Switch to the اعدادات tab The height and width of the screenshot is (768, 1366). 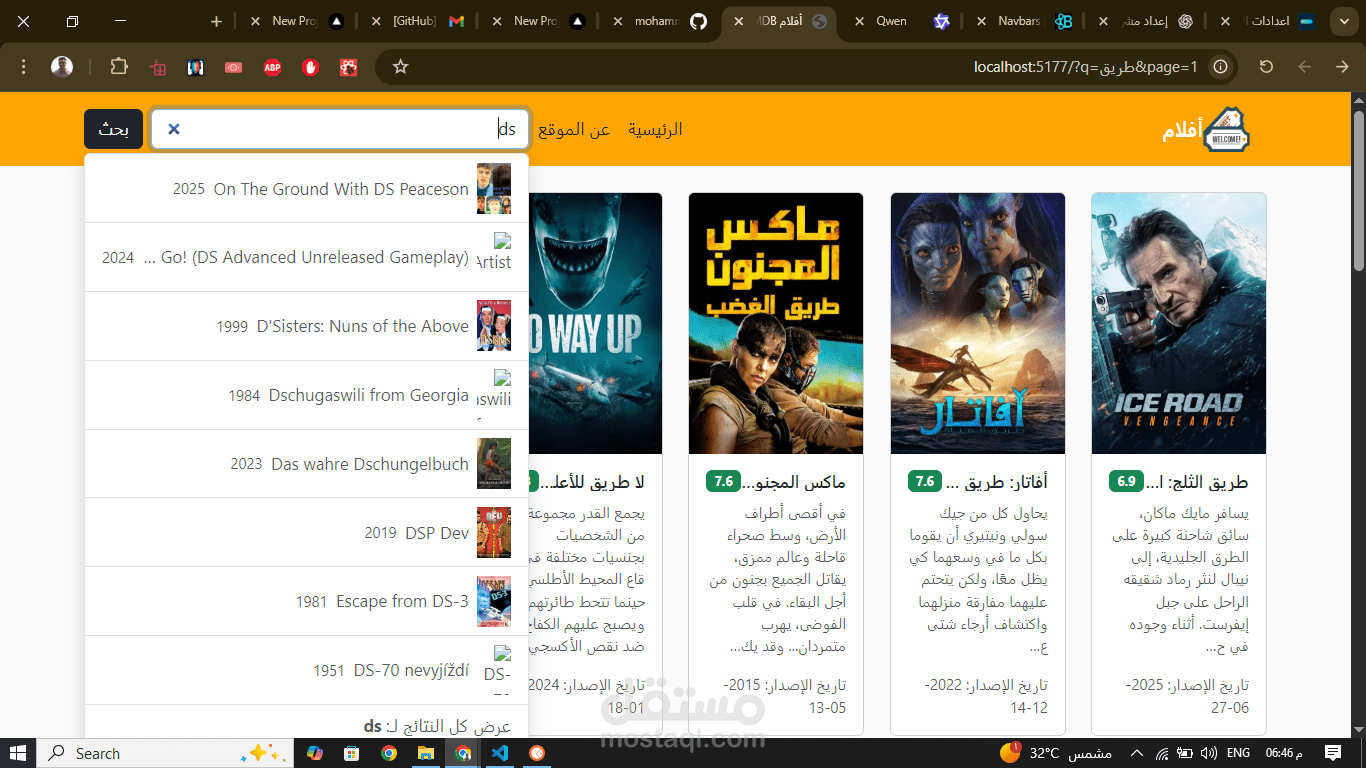pyautogui.click(x=1268, y=21)
